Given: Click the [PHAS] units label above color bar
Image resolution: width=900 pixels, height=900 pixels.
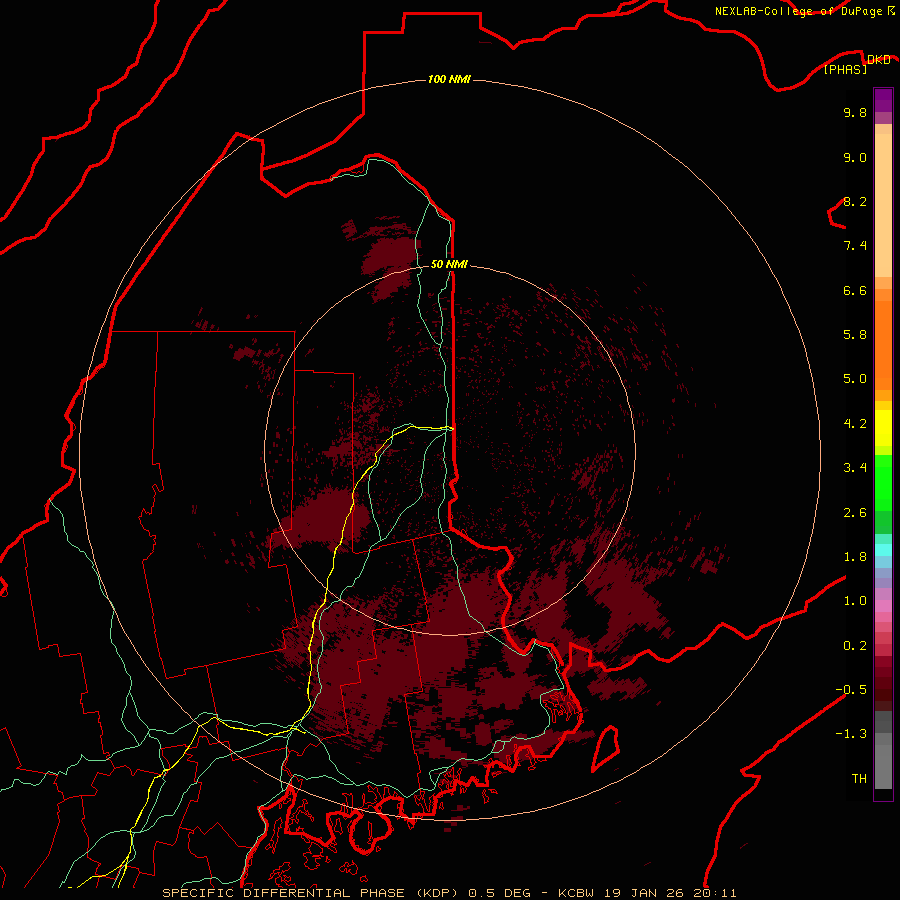Looking at the screenshot, I should 845,69.
